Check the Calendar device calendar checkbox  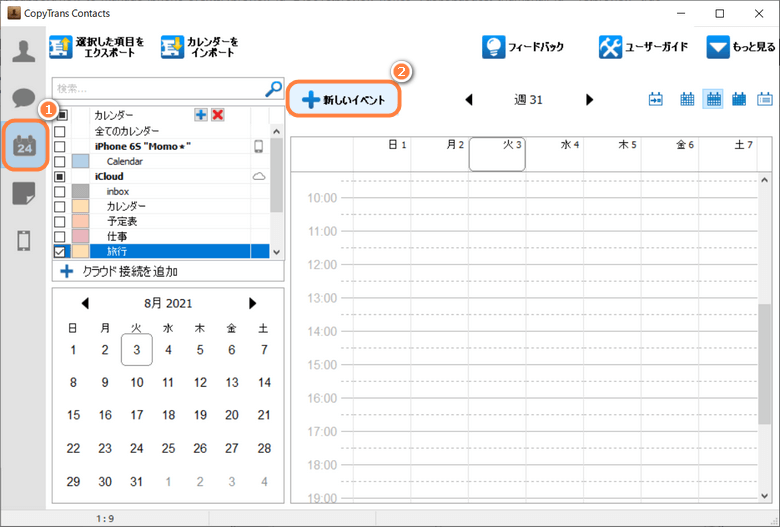(x=60, y=161)
